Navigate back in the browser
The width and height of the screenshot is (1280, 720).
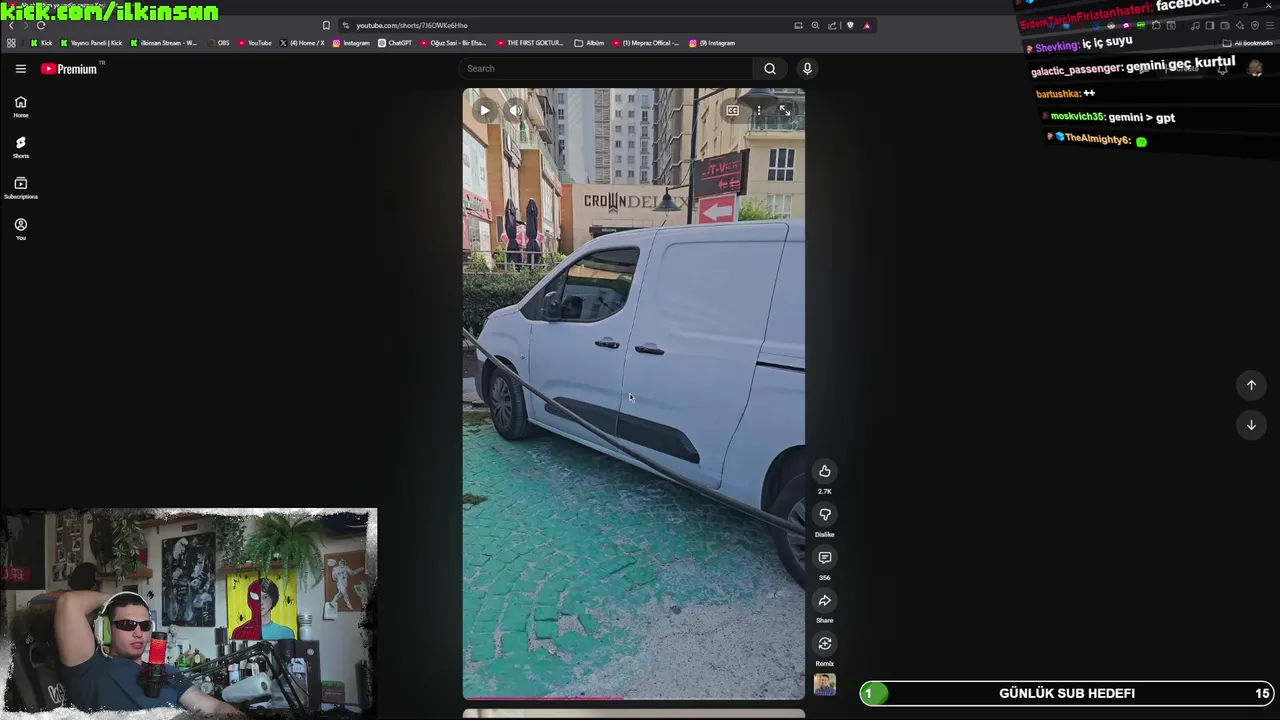tap(11, 25)
